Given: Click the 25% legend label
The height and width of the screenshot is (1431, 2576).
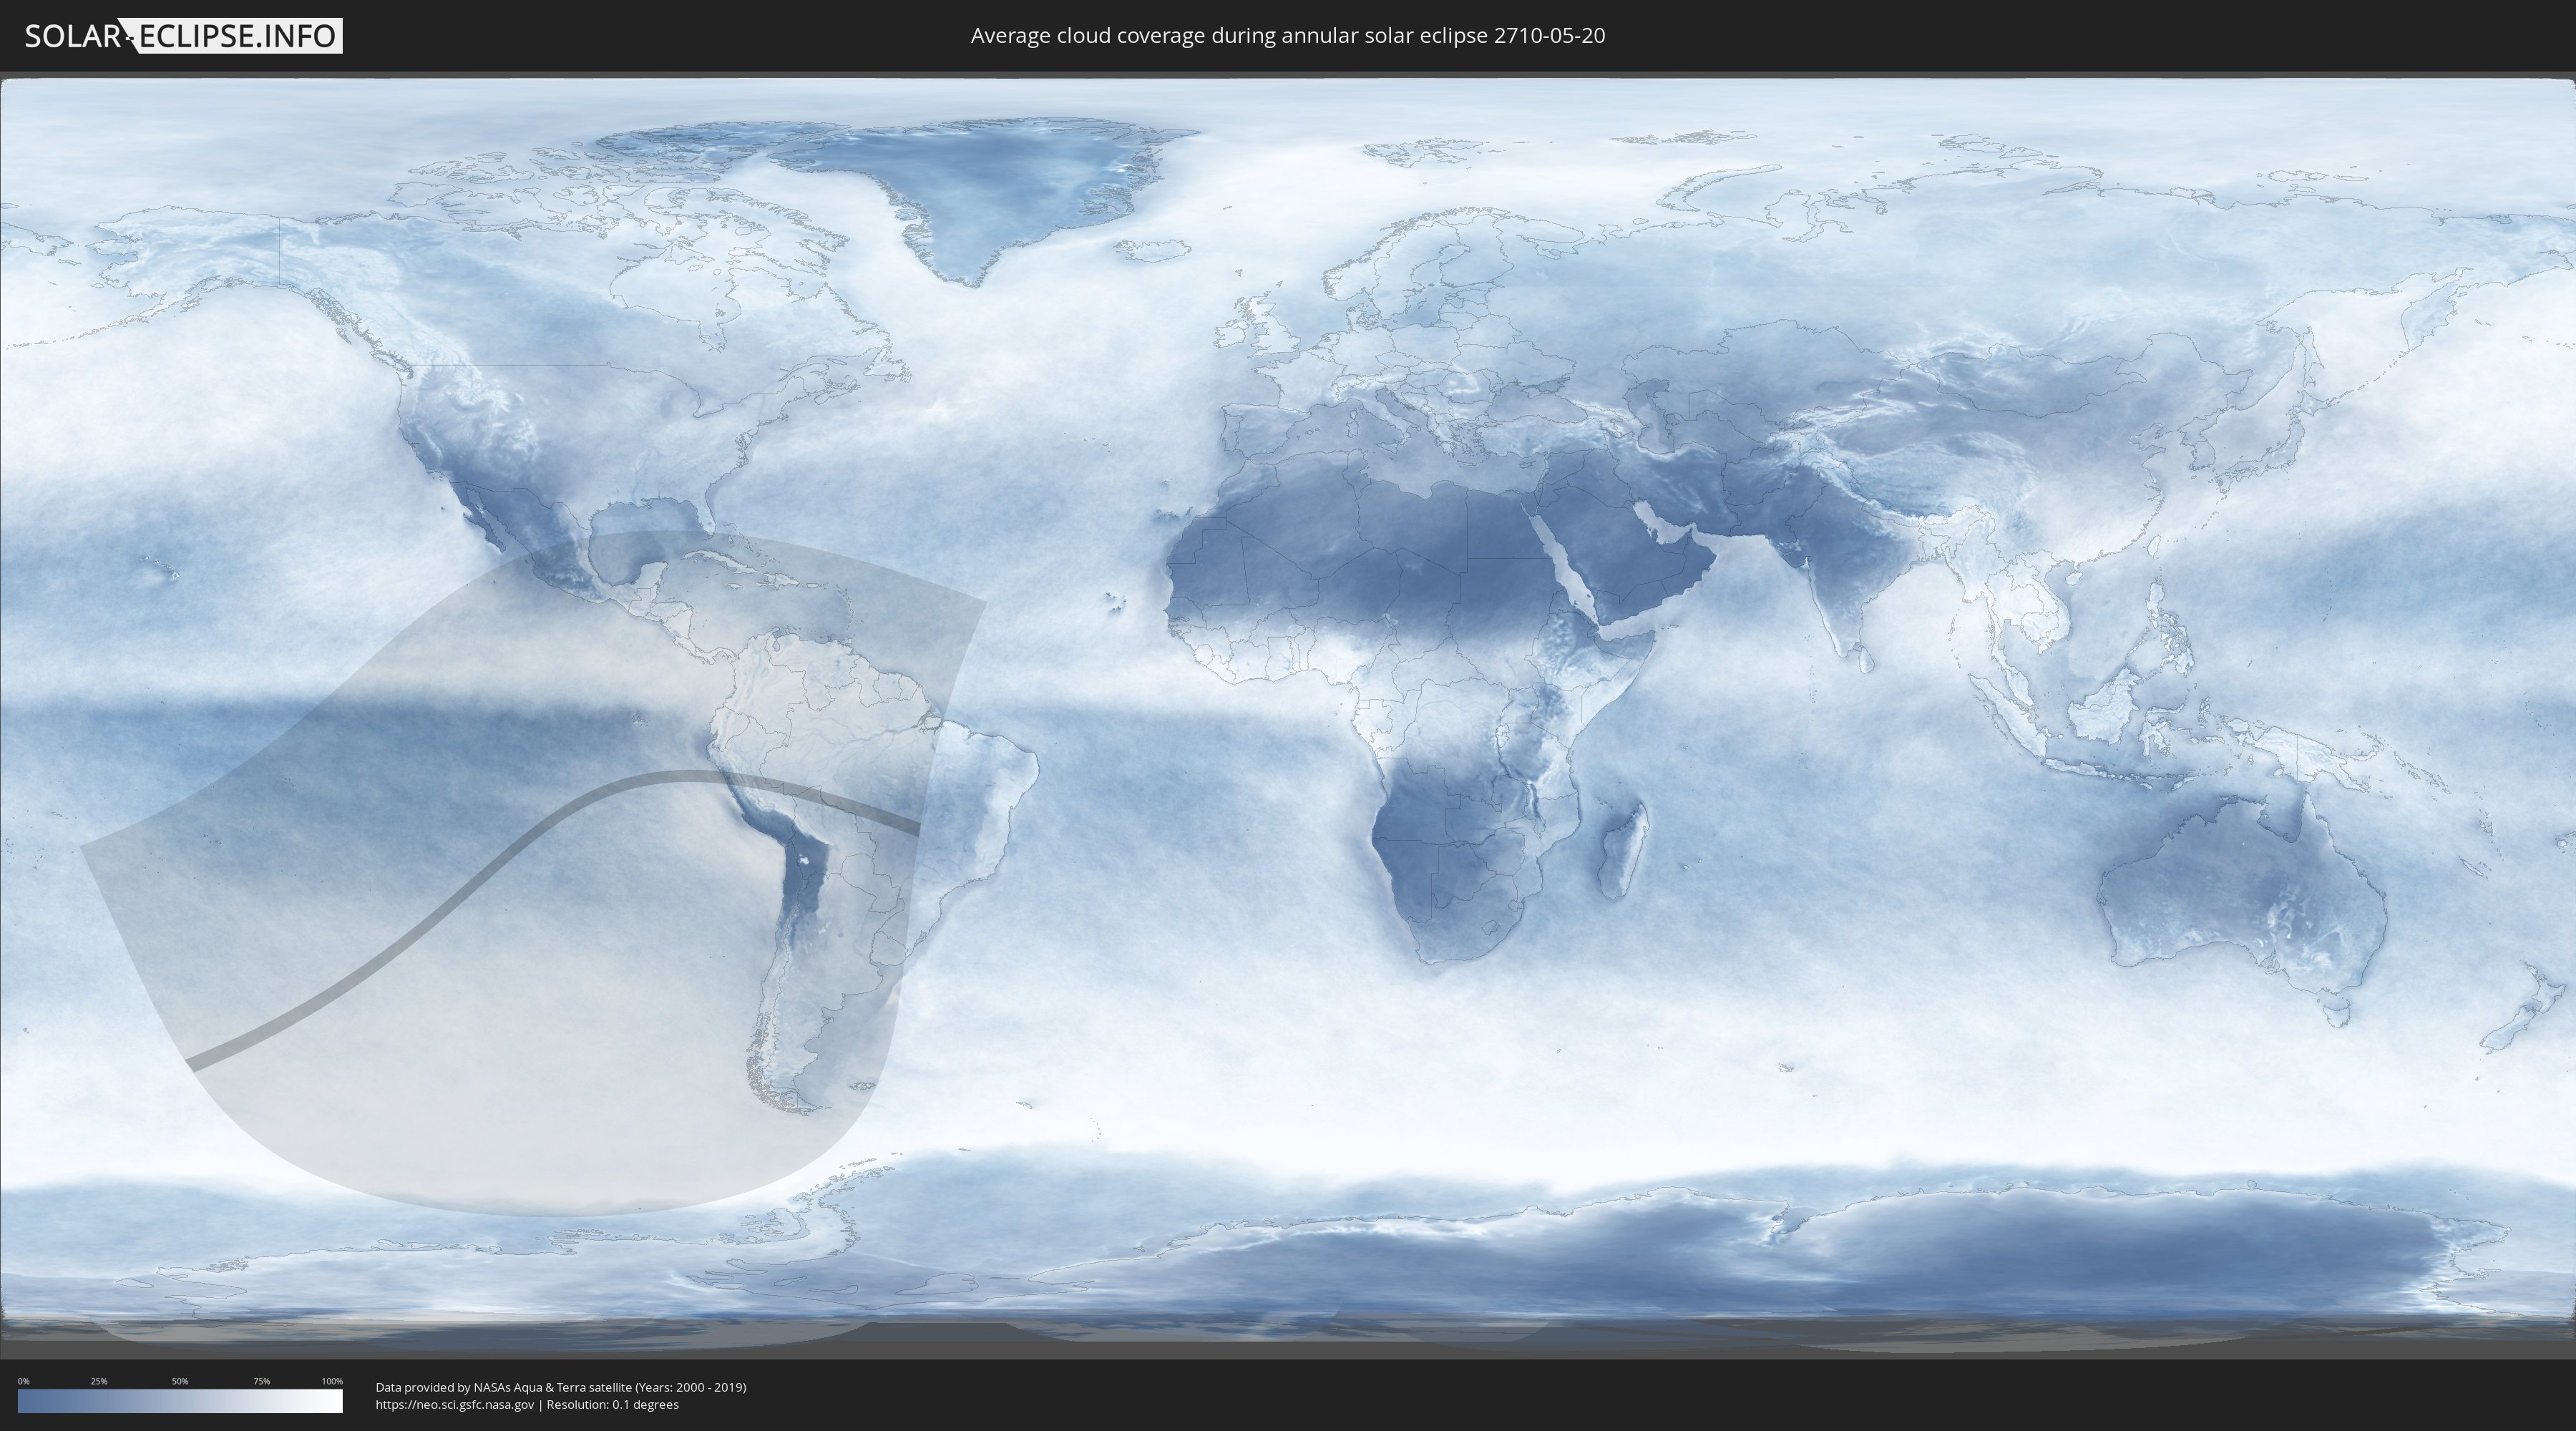Looking at the screenshot, I should pos(99,1381).
